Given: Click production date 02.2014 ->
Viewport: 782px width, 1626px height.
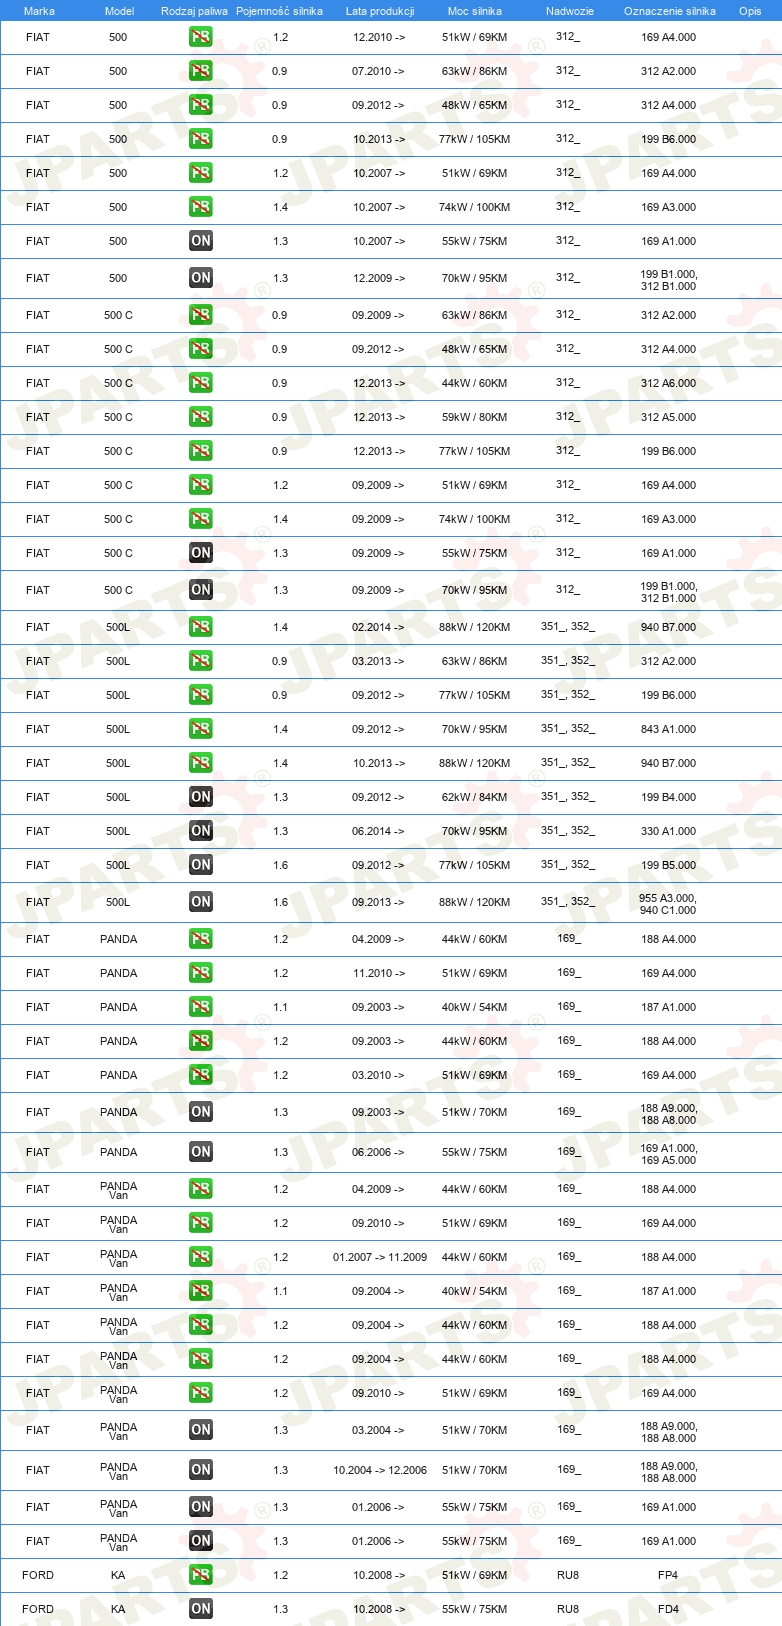Looking at the screenshot, I should (378, 627).
